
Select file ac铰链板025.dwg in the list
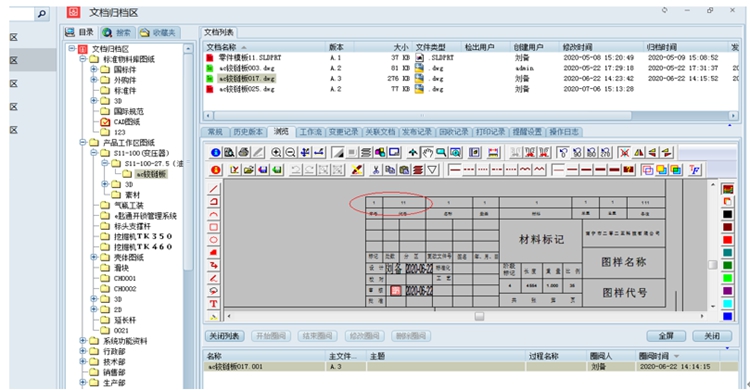[247, 89]
